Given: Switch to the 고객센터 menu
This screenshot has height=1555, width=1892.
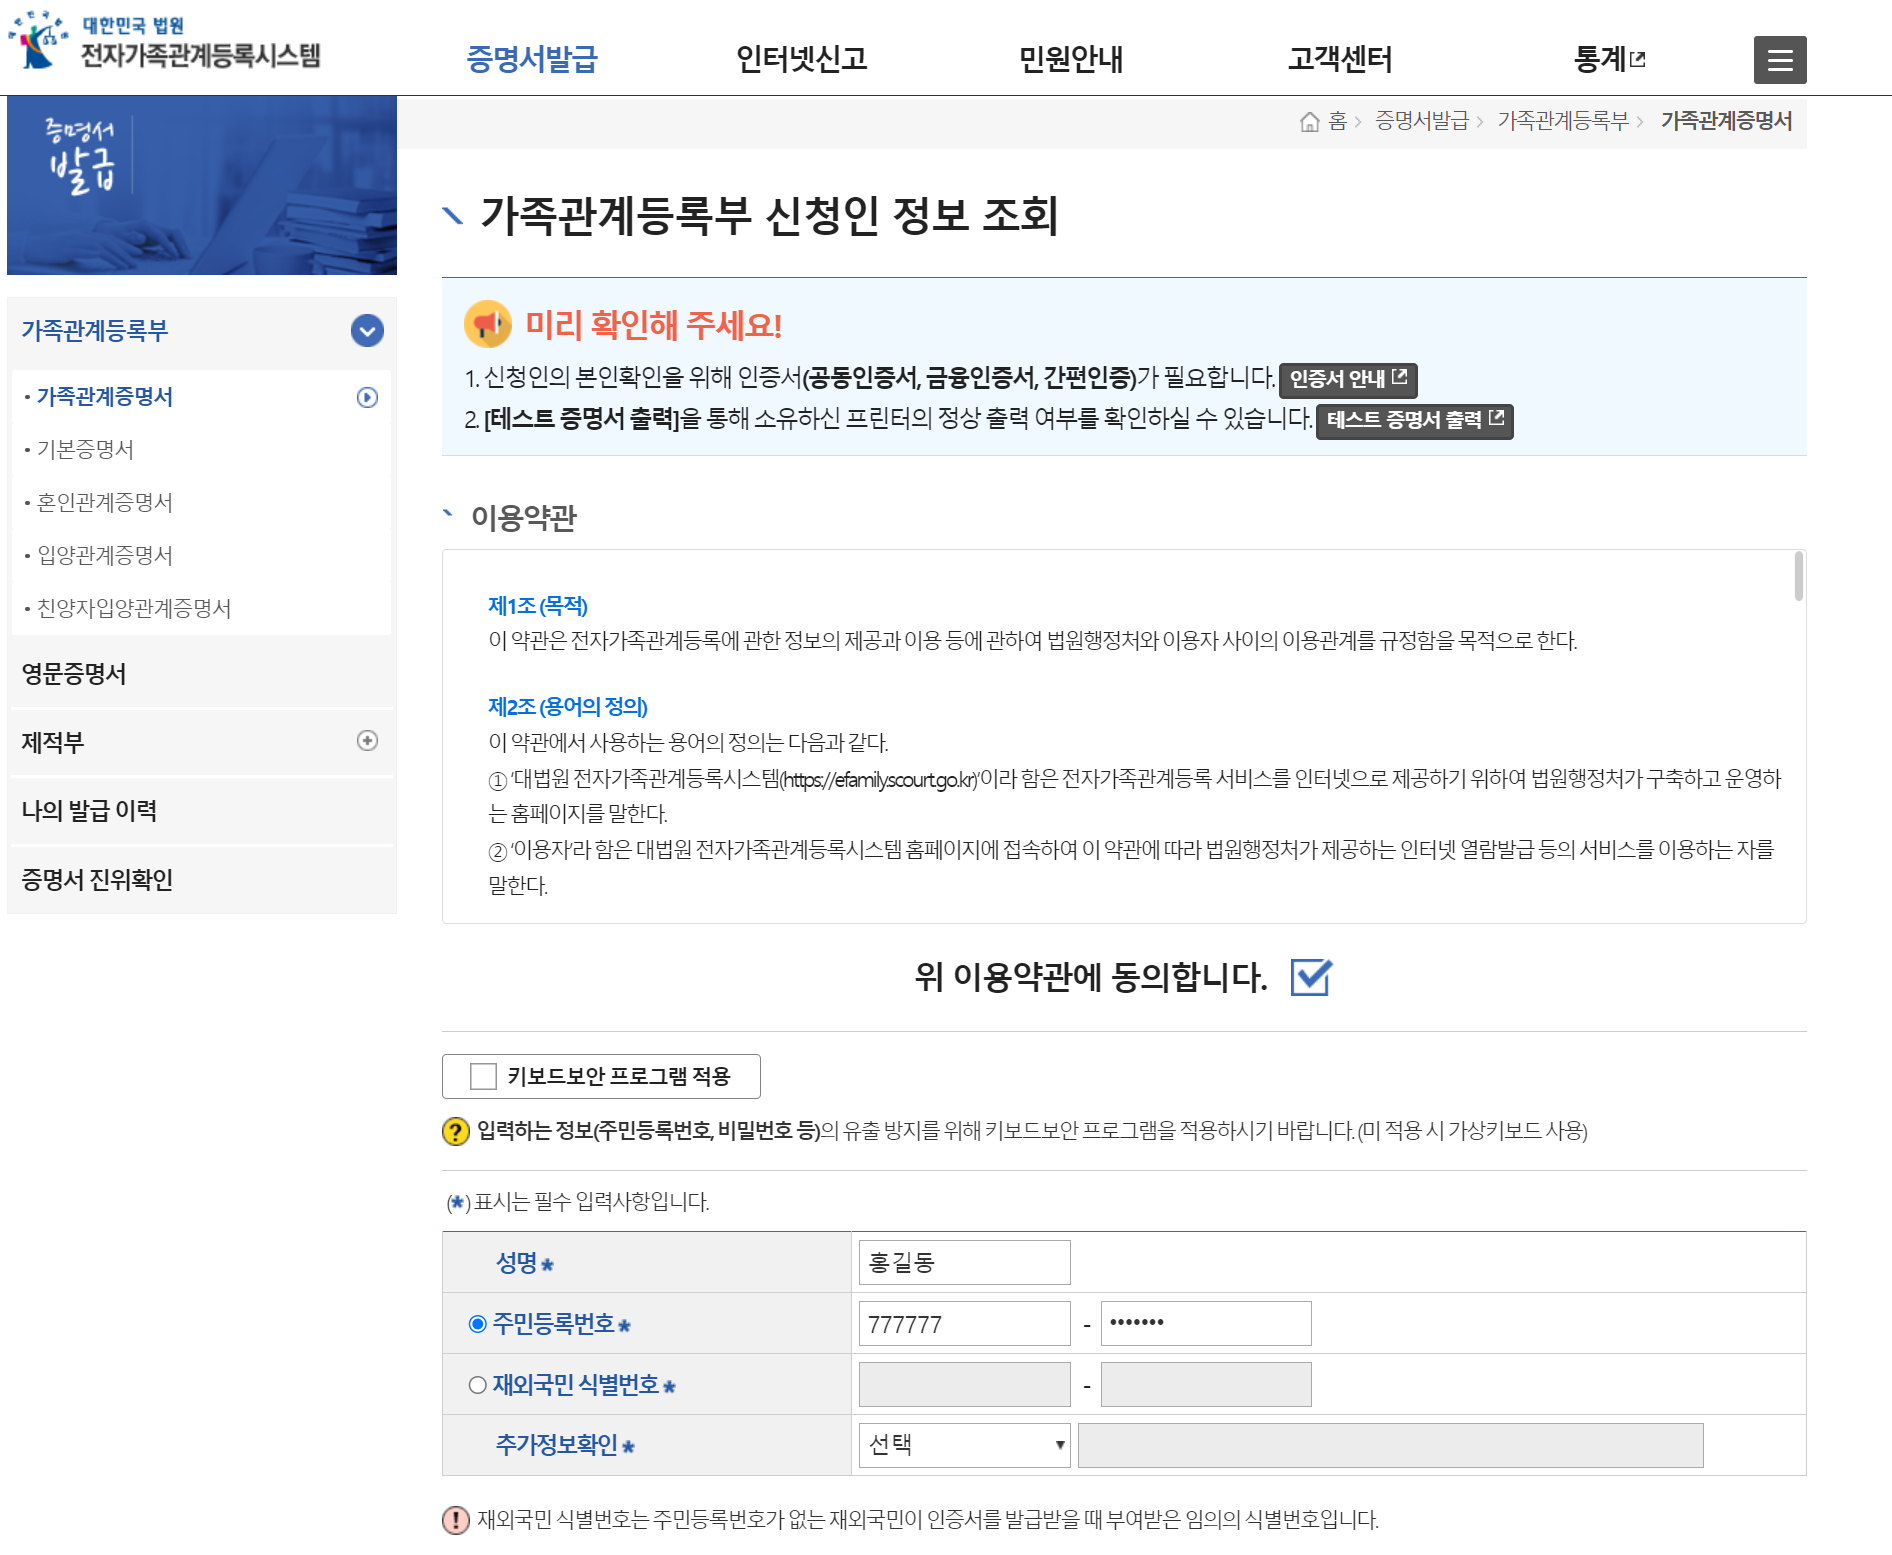Looking at the screenshot, I should click(1342, 59).
